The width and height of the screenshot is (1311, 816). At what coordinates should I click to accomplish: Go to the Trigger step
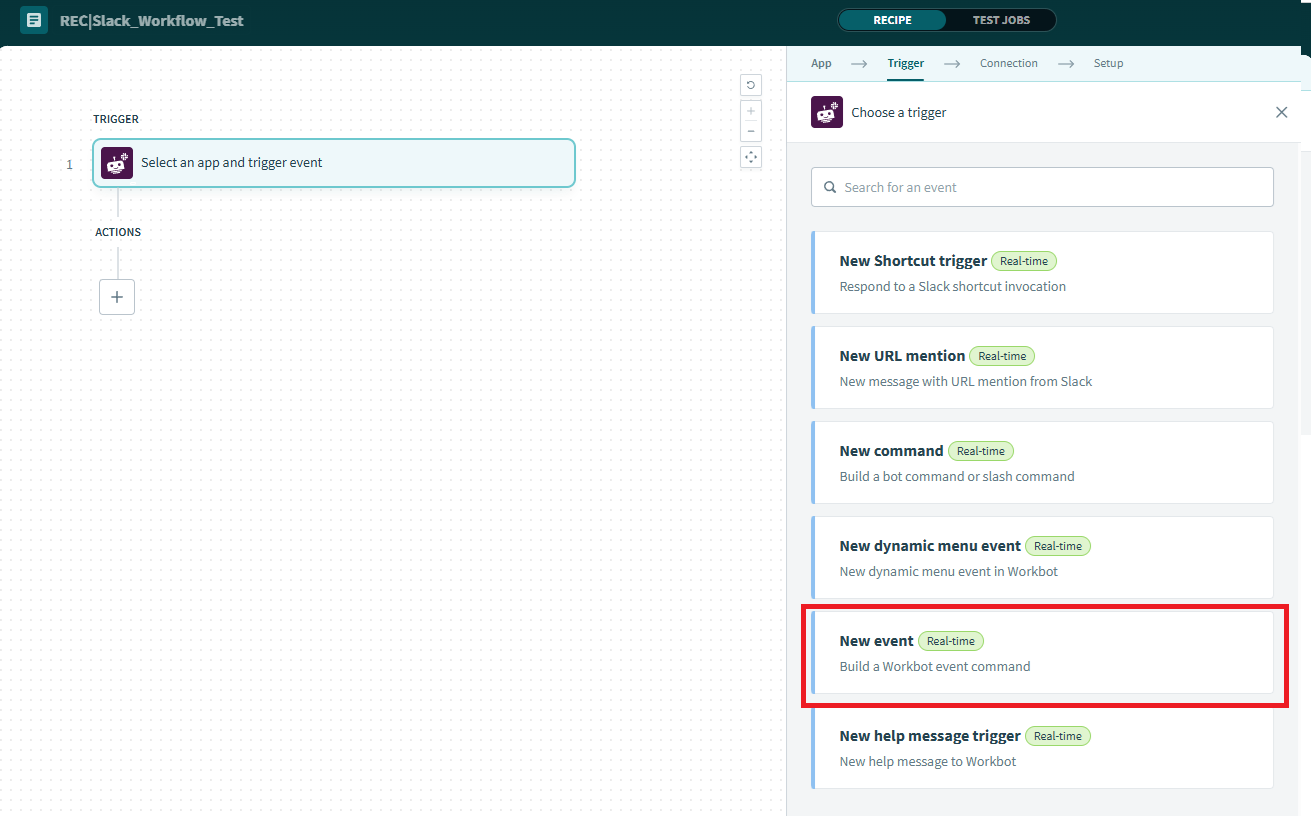pos(905,63)
